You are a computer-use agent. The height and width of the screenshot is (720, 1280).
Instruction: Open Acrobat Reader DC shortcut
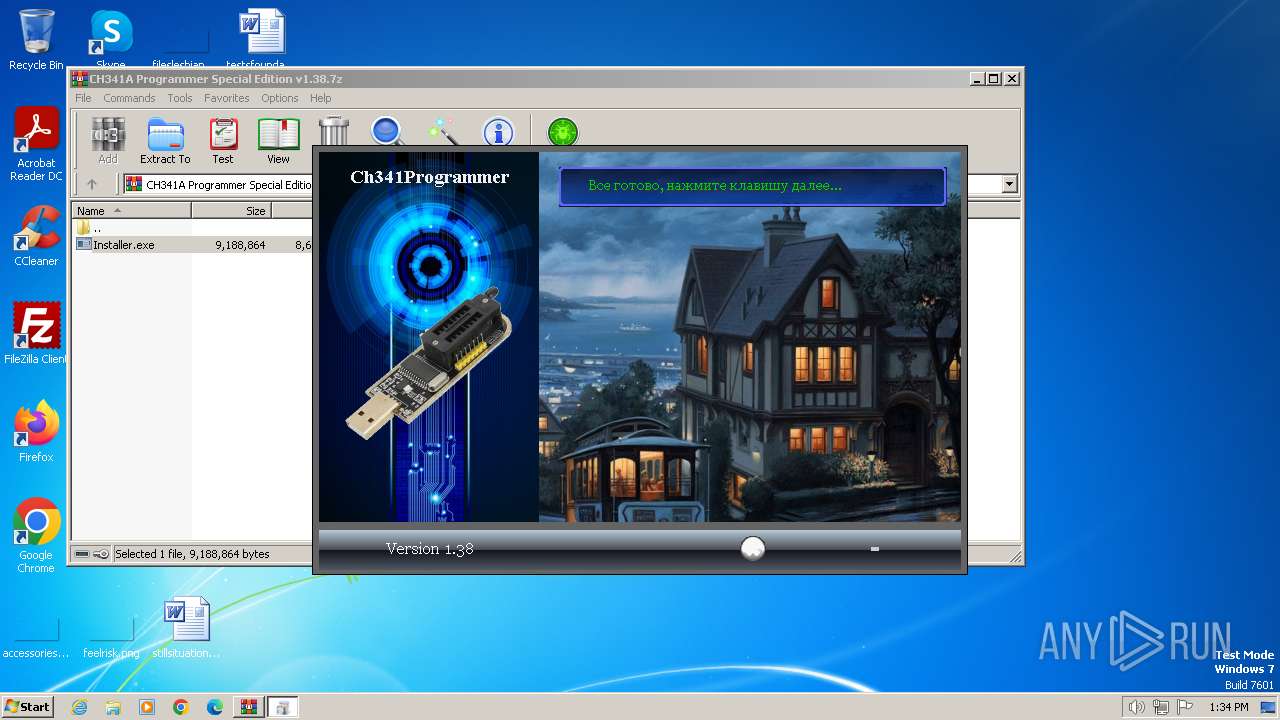coord(36,144)
